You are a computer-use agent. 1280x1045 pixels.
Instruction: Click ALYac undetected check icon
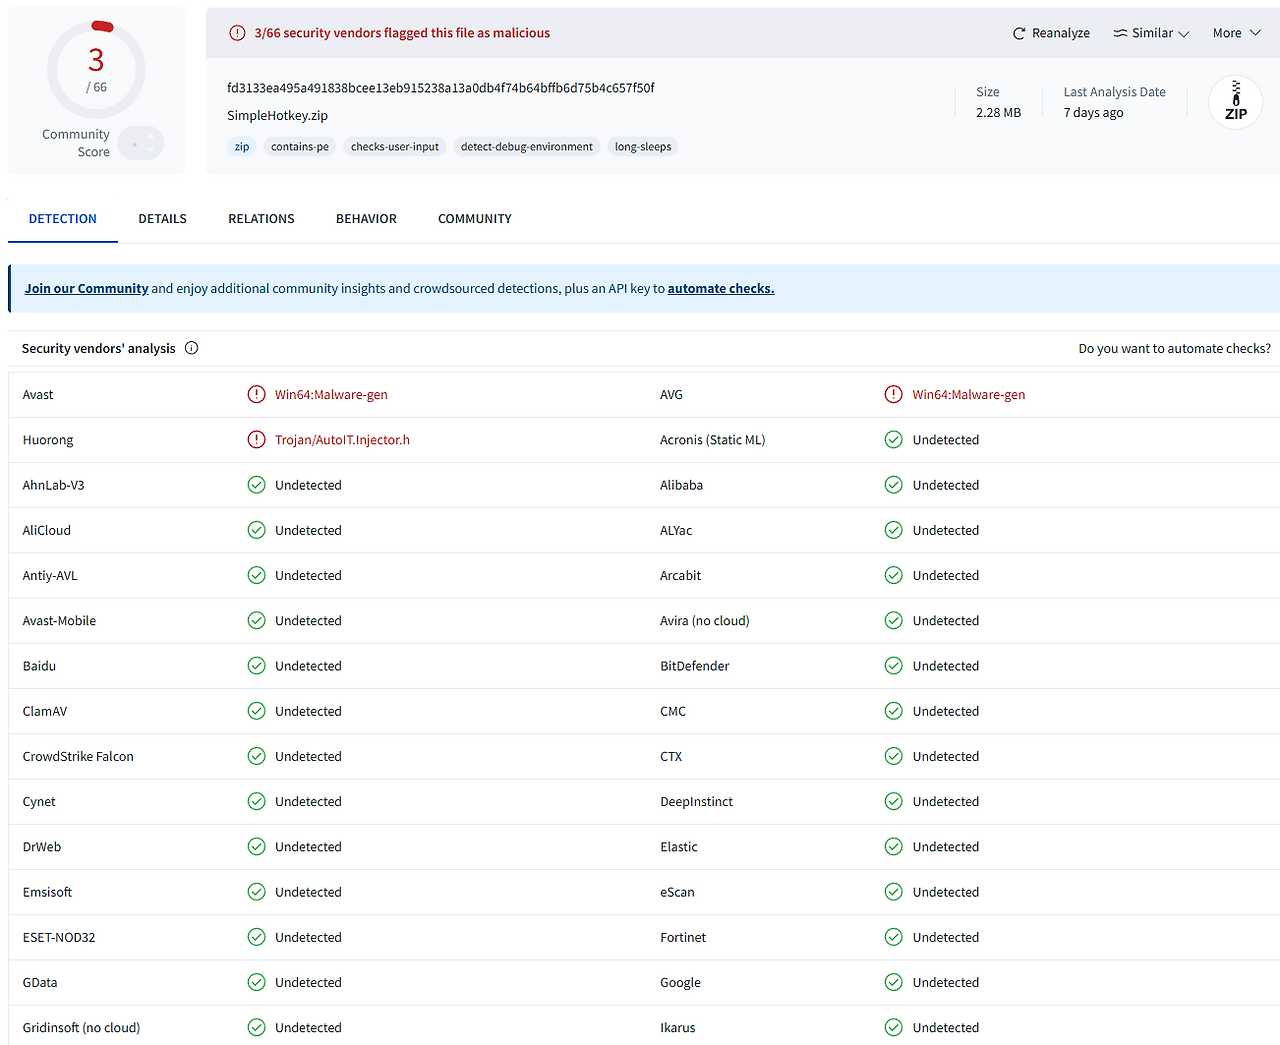pos(893,530)
